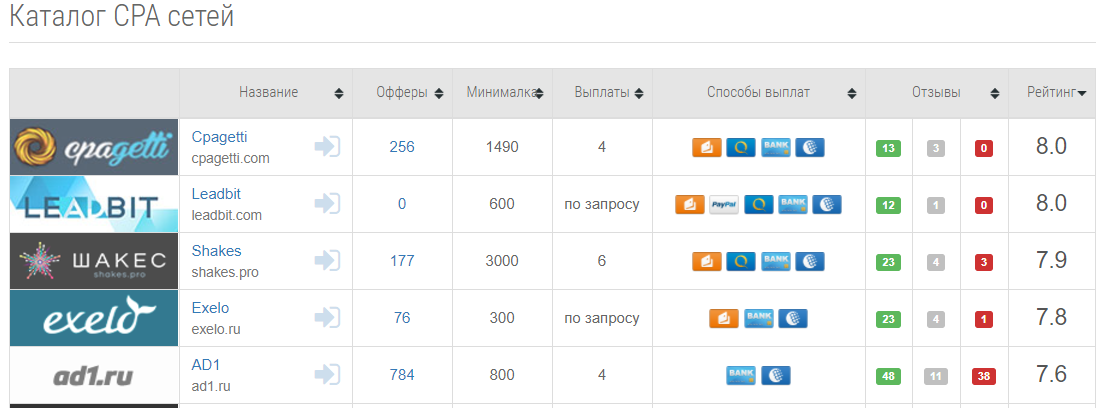Image resolution: width=1117 pixels, height=408 pixels.
Task: Click the green 12 reviews badge for Leadbit
Action: pos(888,206)
